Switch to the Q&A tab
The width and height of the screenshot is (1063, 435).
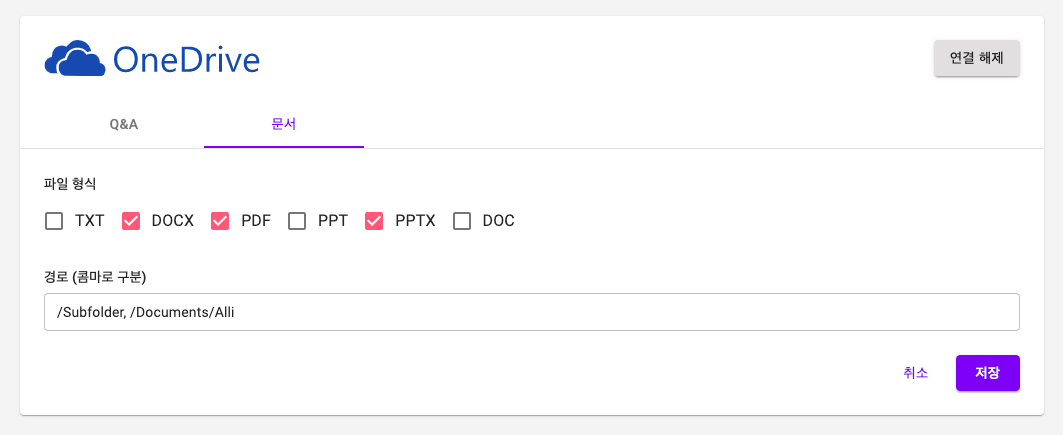pos(124,125)
